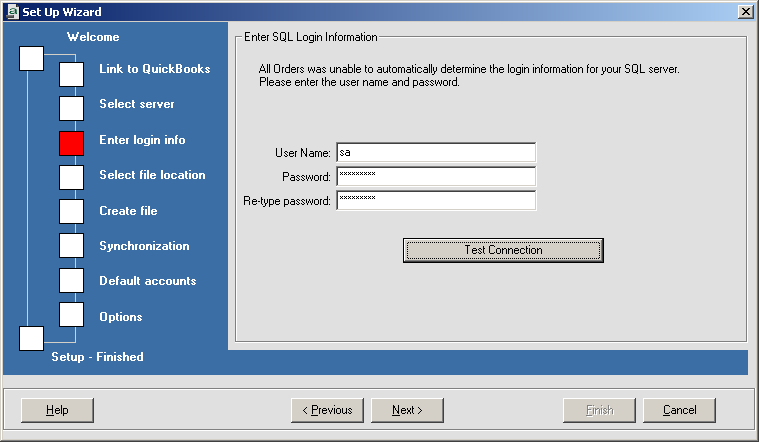Image resolution: width=759 pixels, height=442 pixels.
Task: Select the Create file step box
Action: click(x=72, y=212)
